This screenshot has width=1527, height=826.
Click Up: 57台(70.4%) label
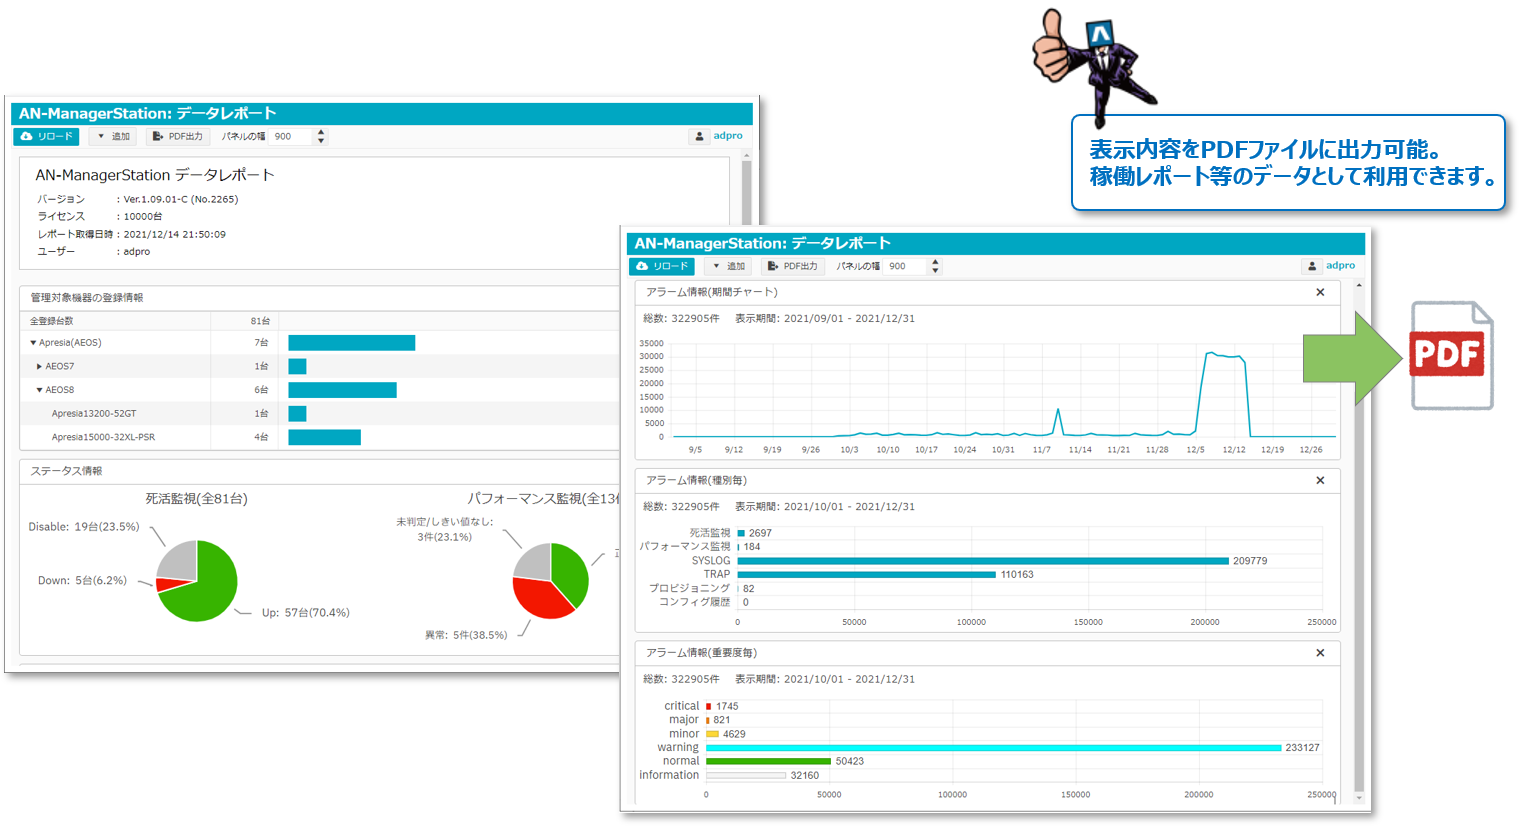(306, 613)
